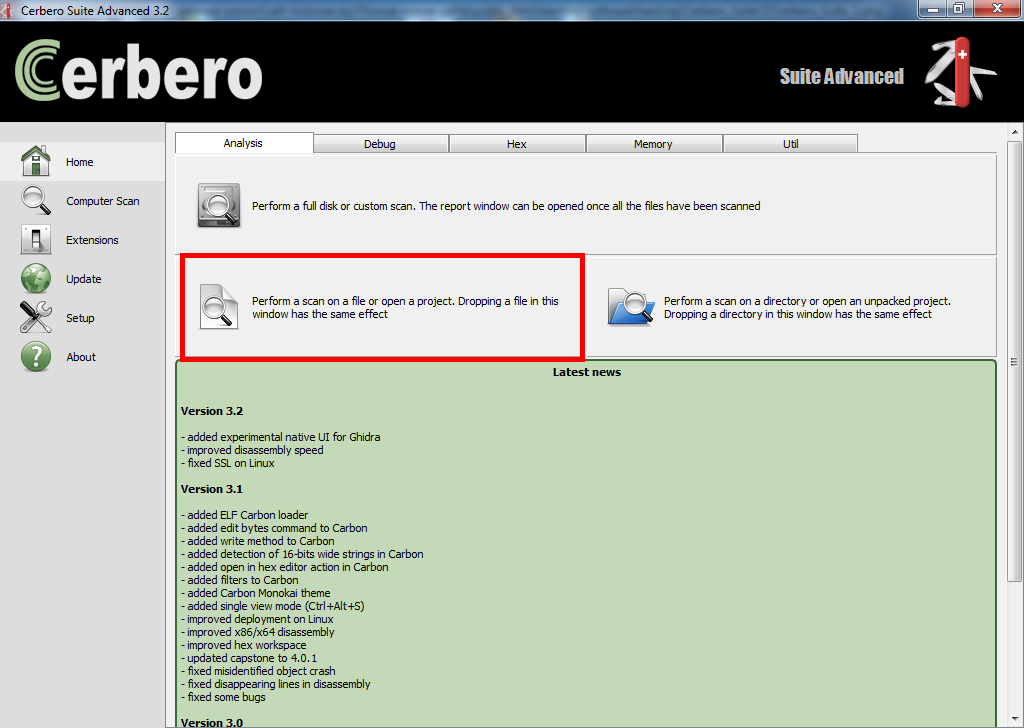Open the Hex tab
1024x728 pixels.
516,144
